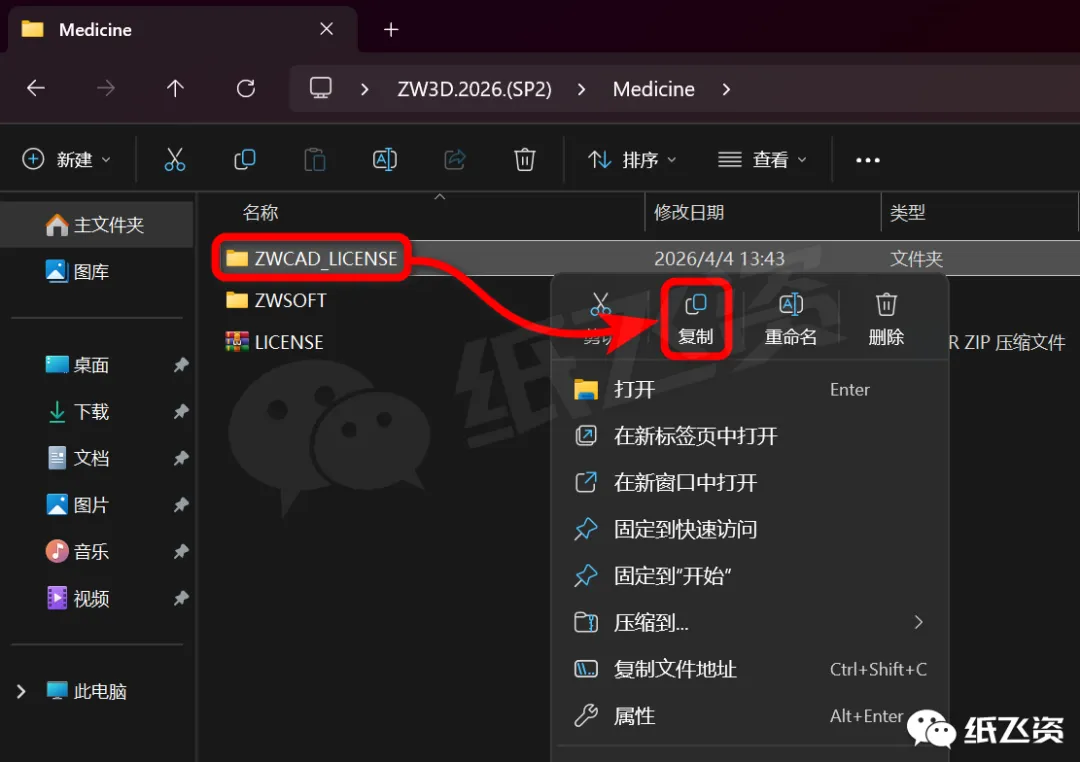This screenshot has height=762, width=1080.
Task: Sort by the 名称 column header
Action: coord(260,212)
